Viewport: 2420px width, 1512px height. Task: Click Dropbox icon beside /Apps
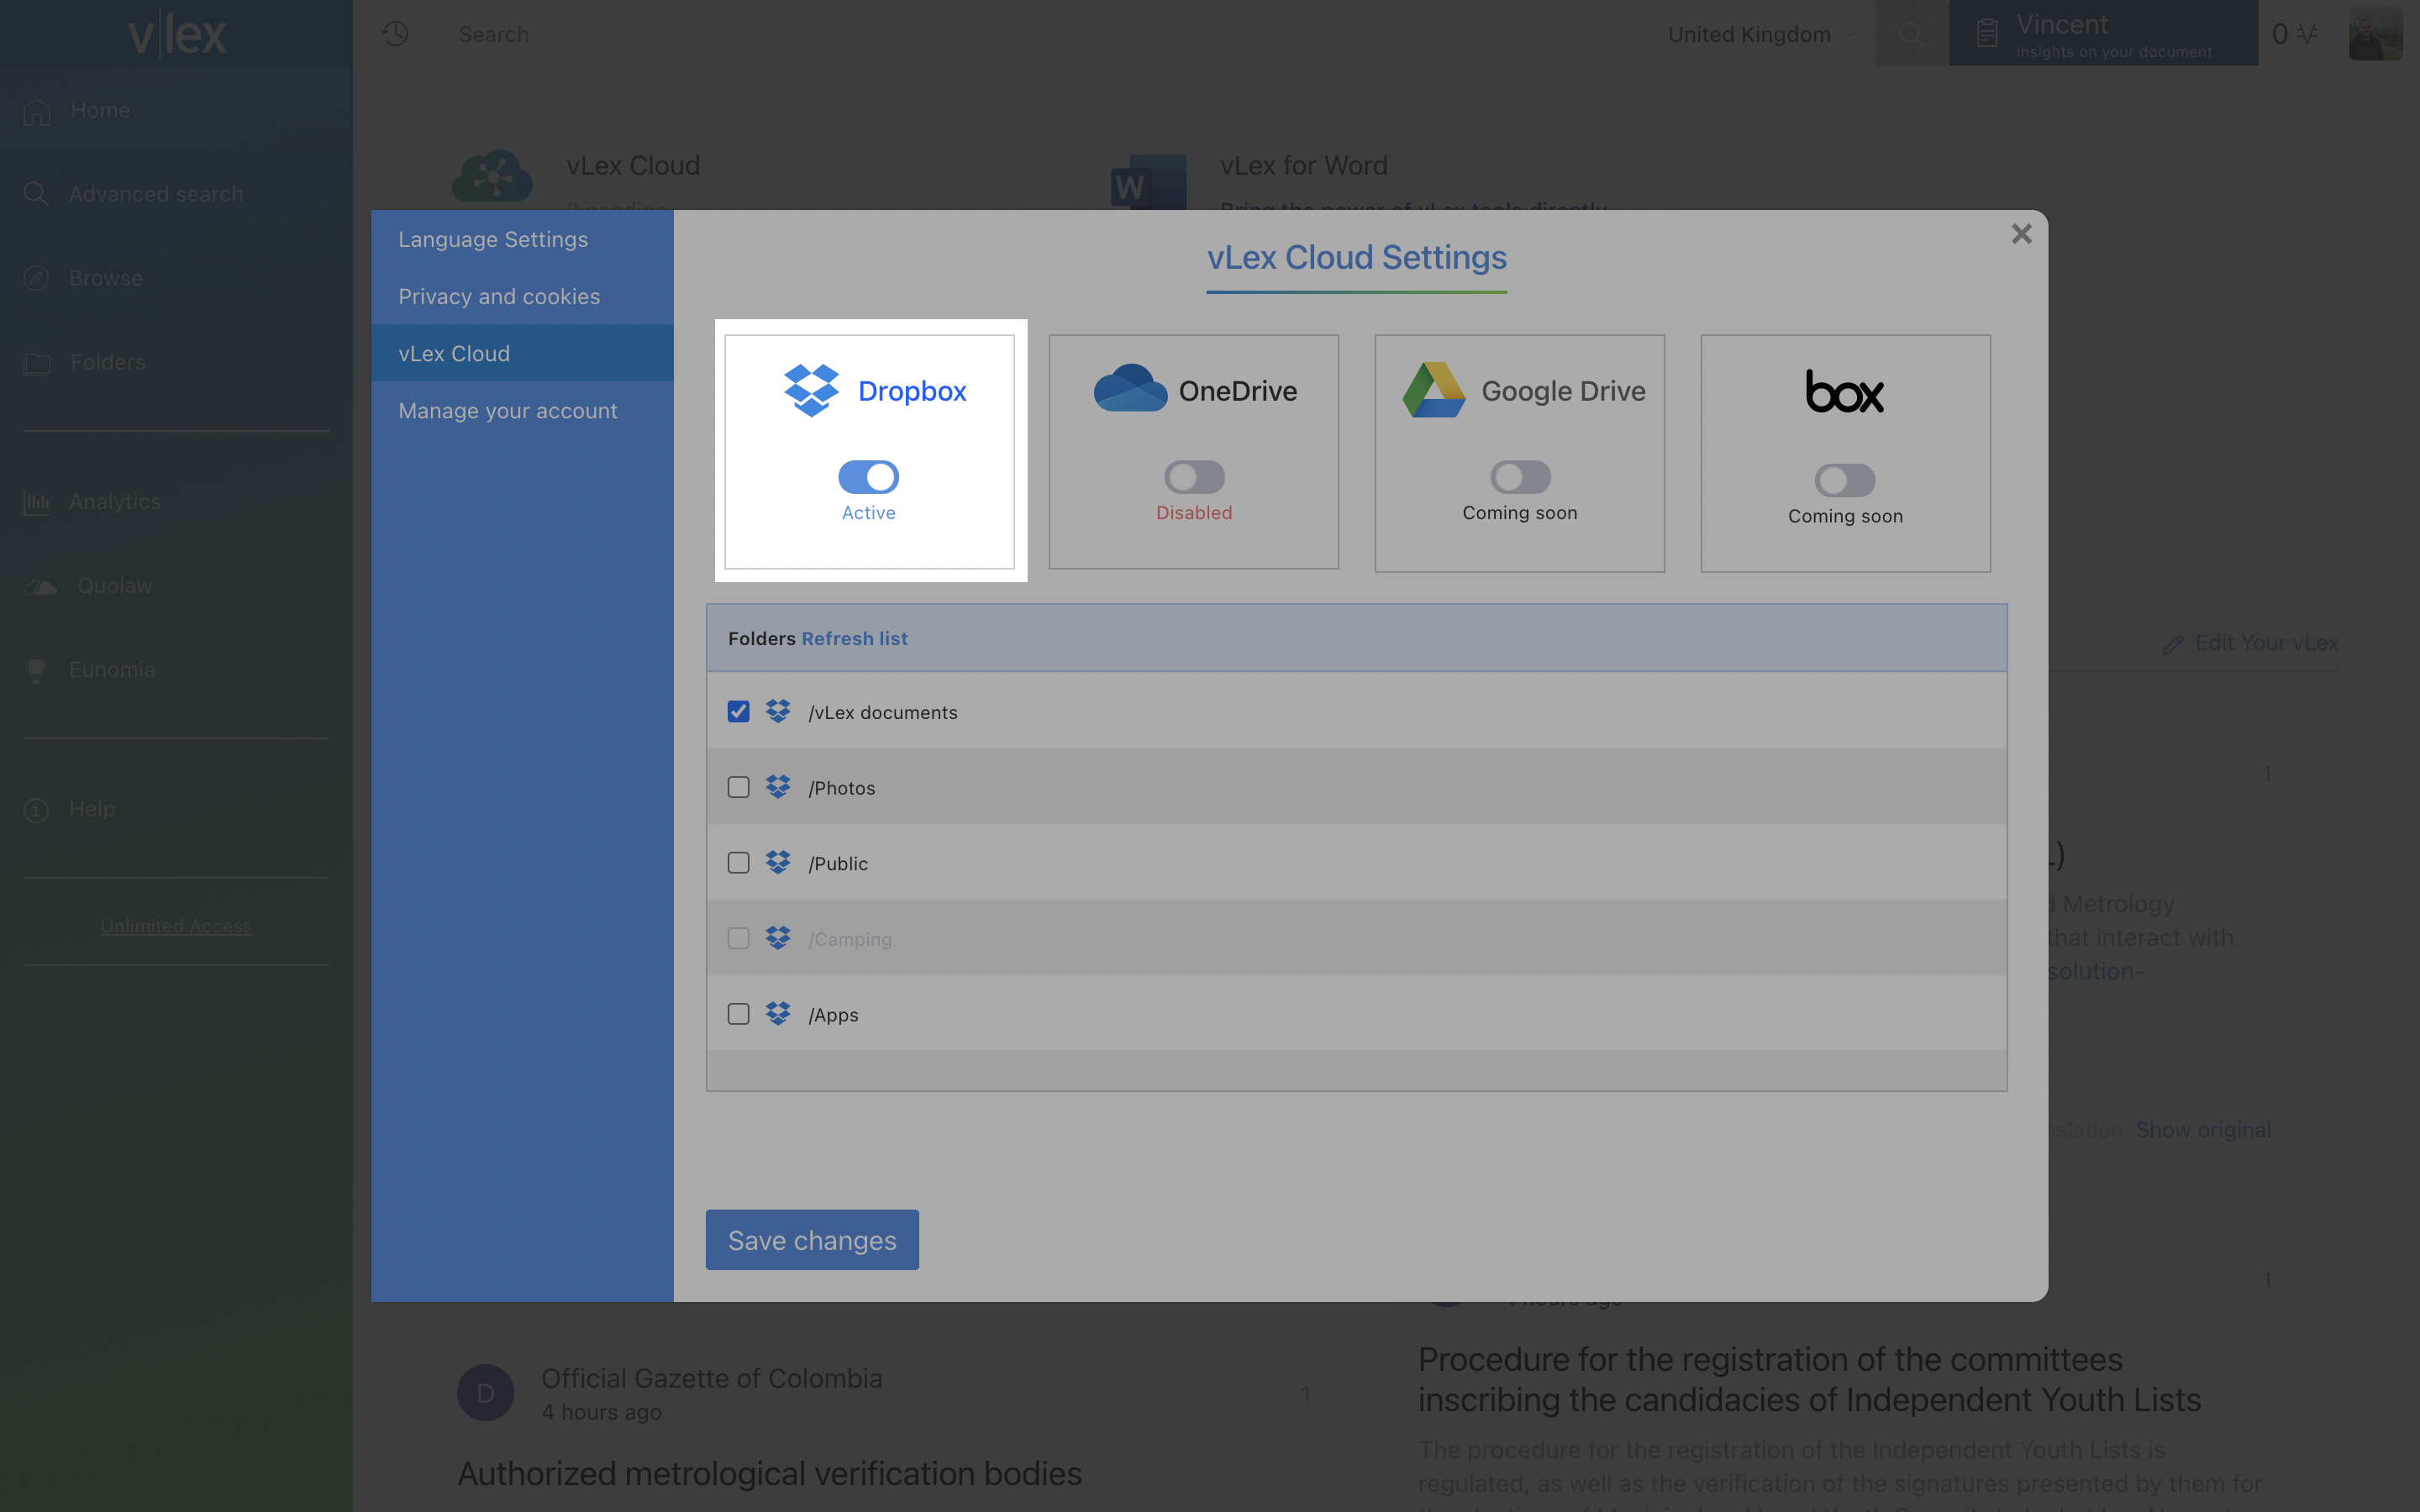click(x=778, y=1014)
